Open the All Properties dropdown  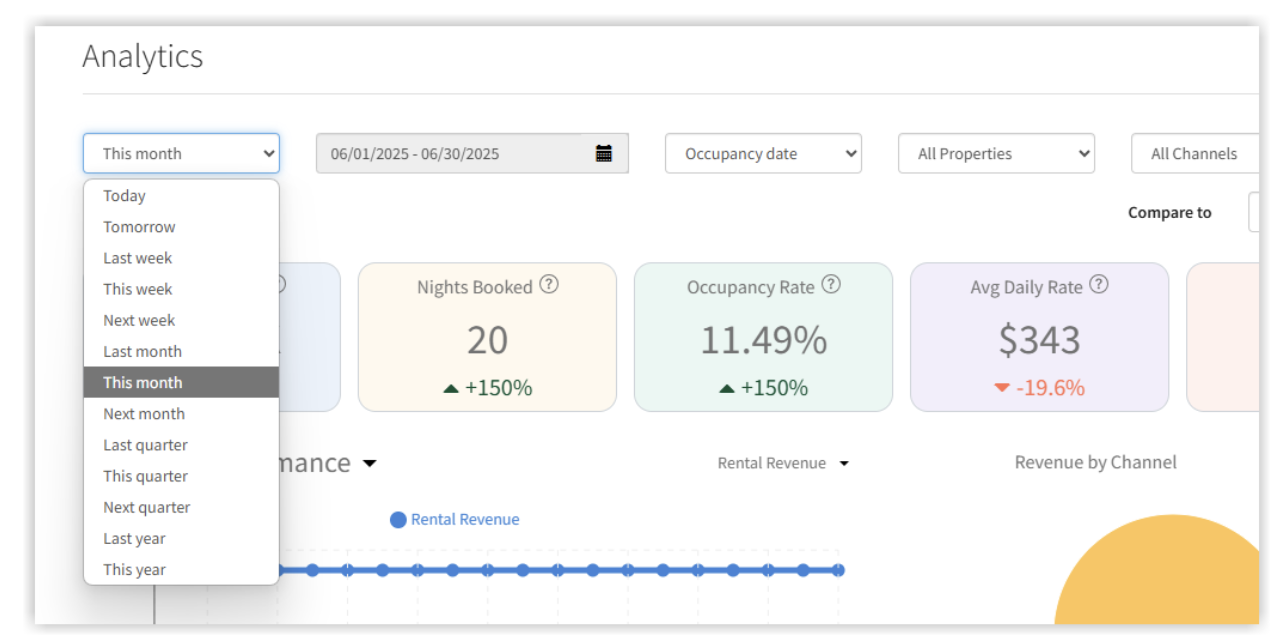point(996,153)
